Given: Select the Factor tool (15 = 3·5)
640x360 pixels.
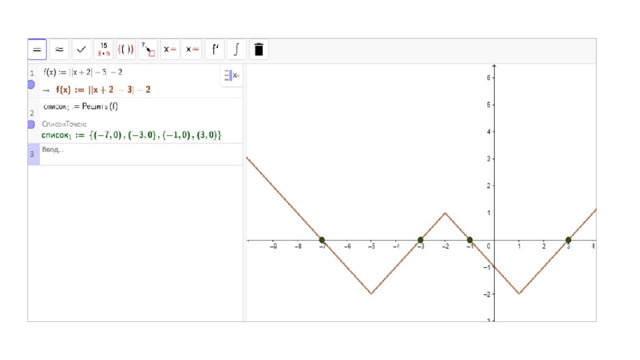Looking at the screenshot, I should (103, 50).
